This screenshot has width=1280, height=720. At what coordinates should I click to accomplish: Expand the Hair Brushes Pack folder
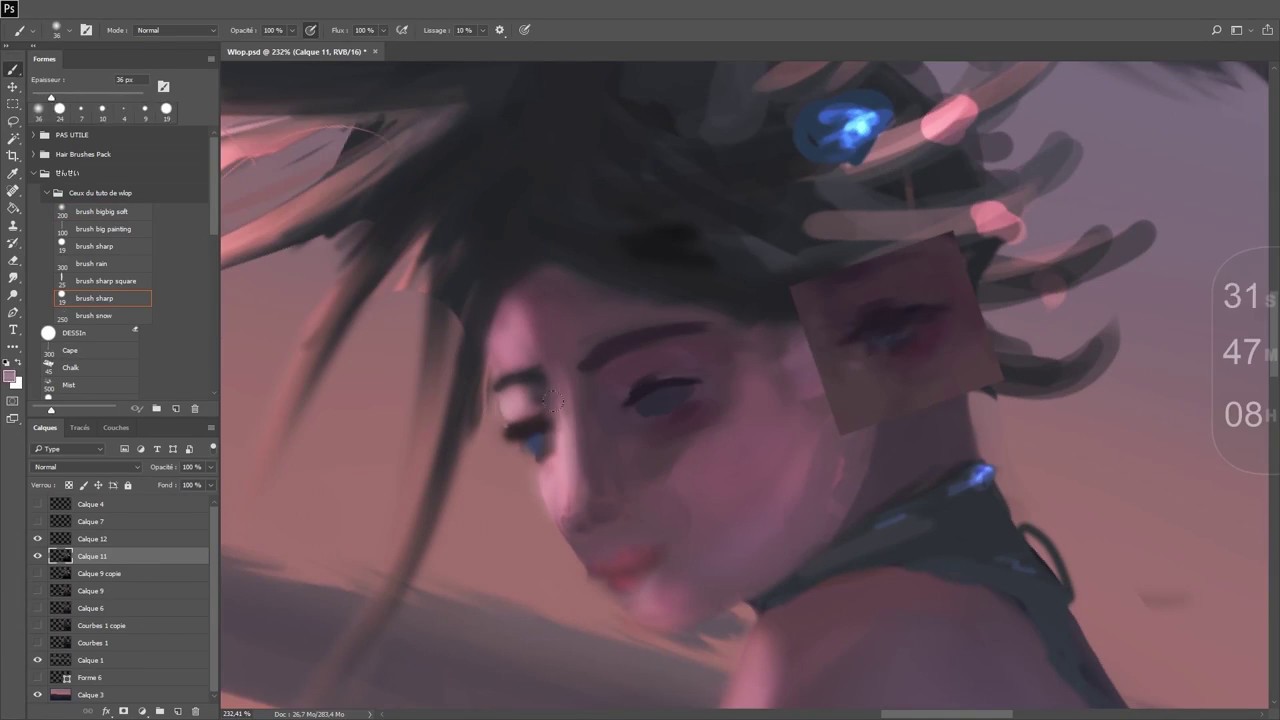pos(33,154)
